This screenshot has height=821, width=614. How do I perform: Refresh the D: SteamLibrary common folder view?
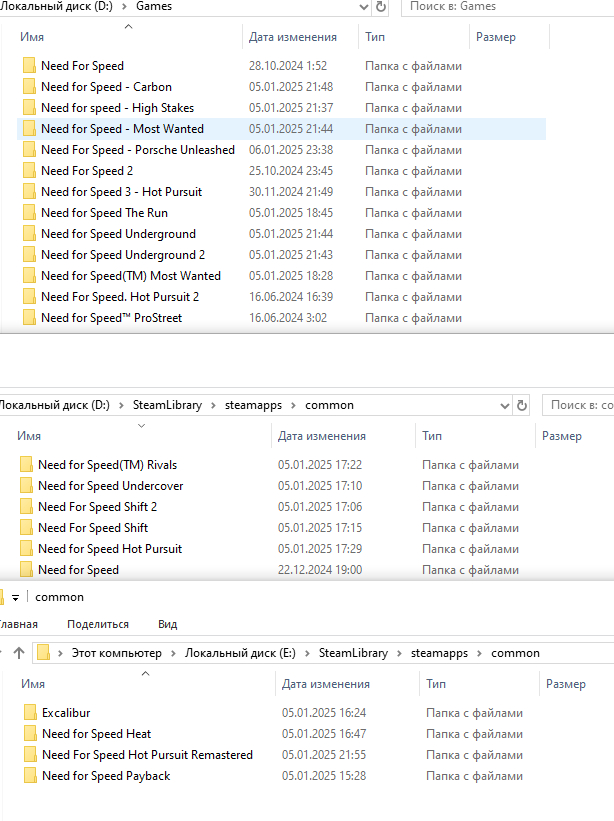pyautogui.click(x=522, y=405)
